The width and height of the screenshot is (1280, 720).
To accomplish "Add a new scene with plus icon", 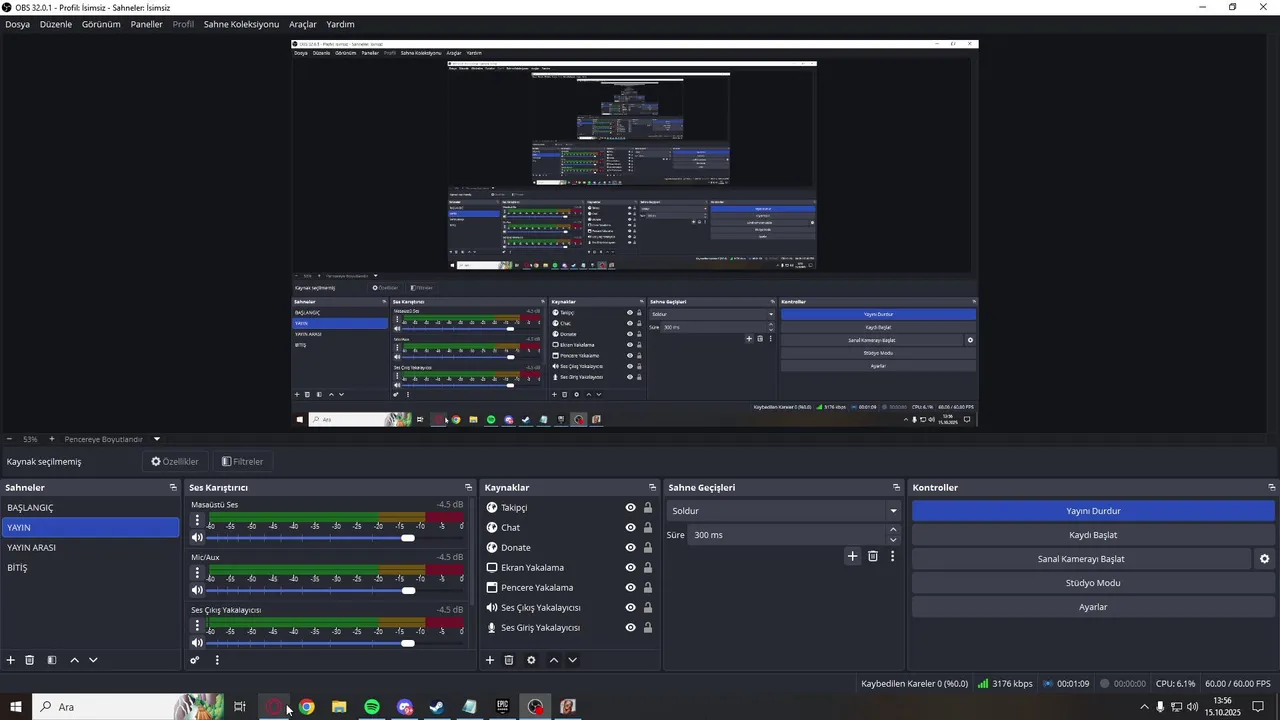I will pos(11,660).
